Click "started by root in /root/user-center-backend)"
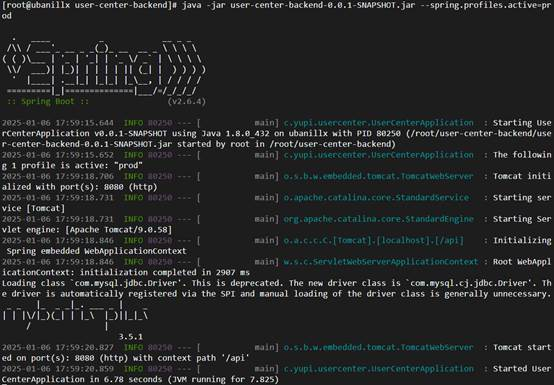Viewport: 554px width, 385px height. point(287,144)
